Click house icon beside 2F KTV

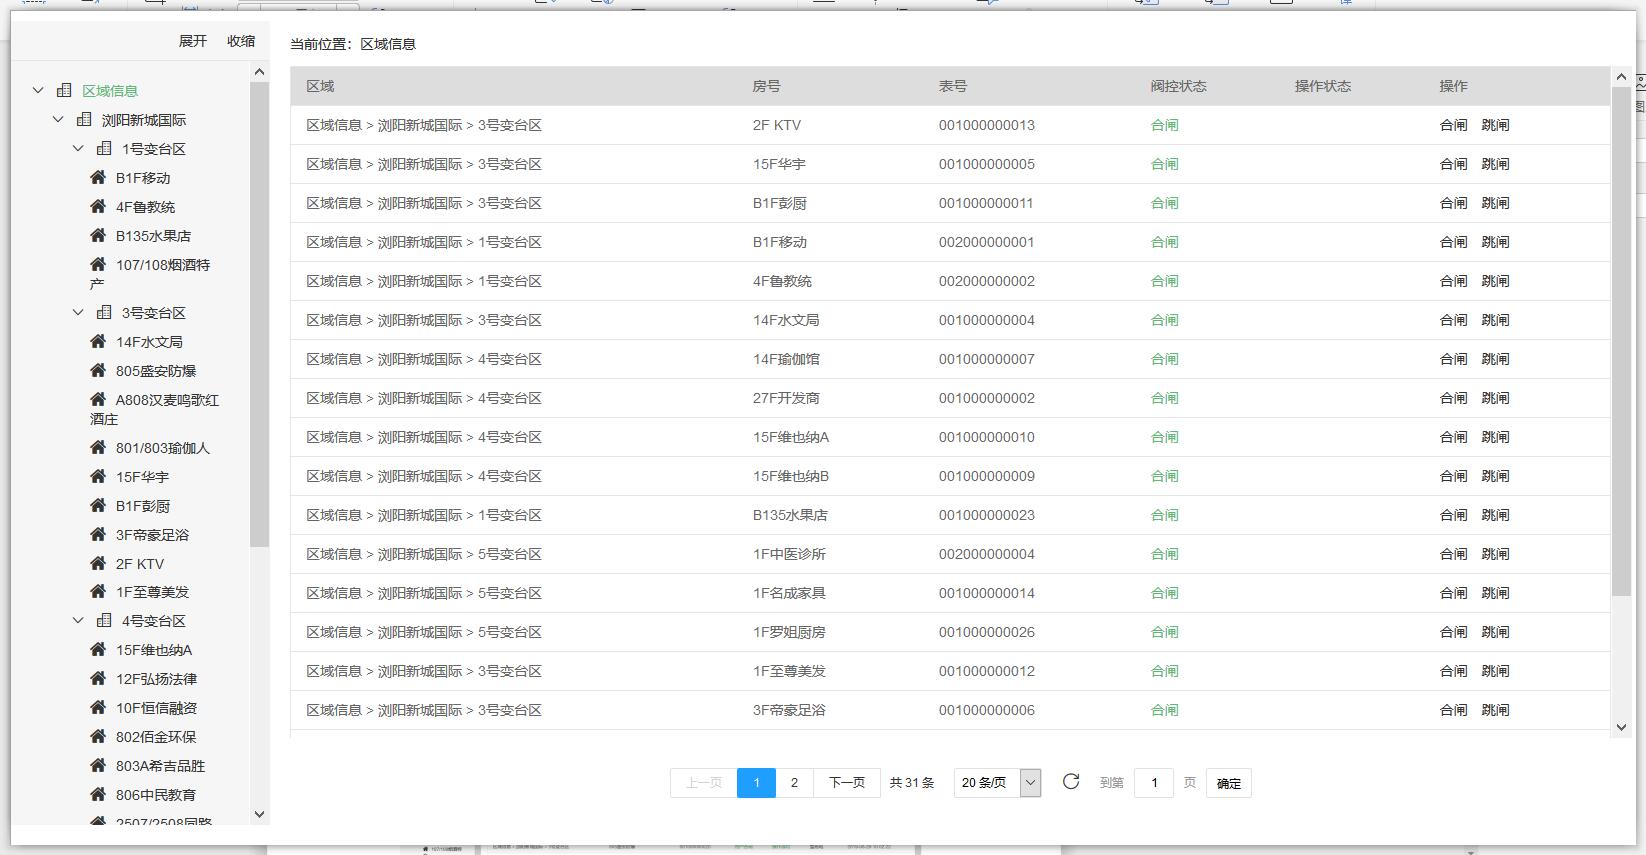coord(98,564)
